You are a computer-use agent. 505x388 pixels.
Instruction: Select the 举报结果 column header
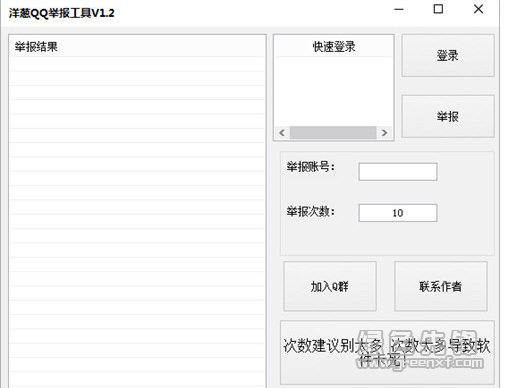137,47
